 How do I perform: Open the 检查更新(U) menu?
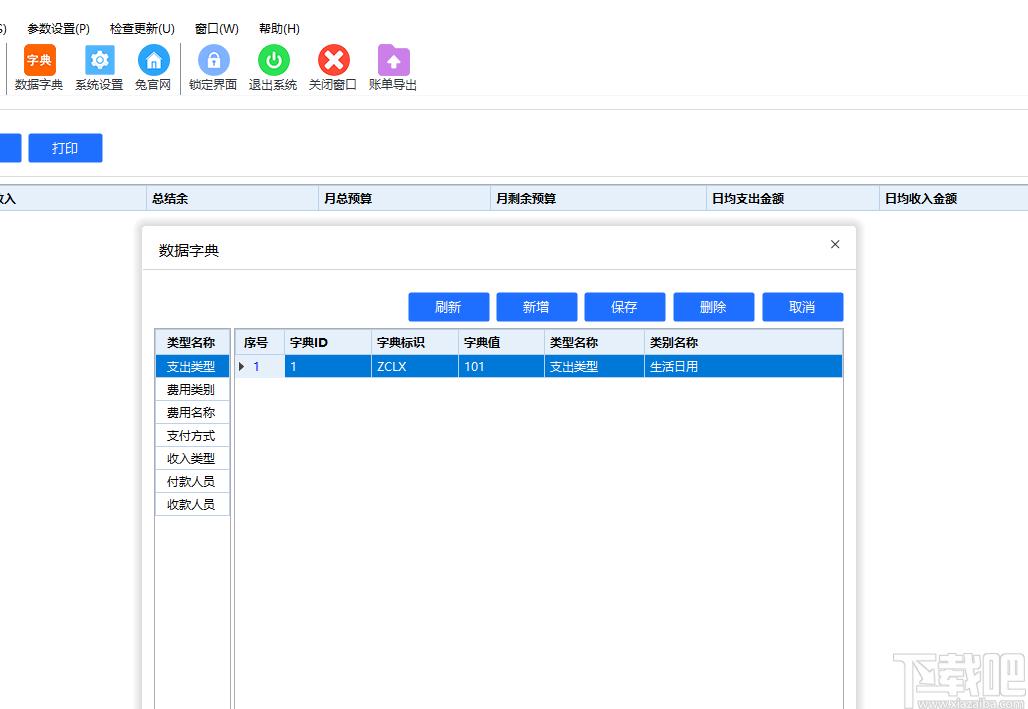tap(142, 29)
